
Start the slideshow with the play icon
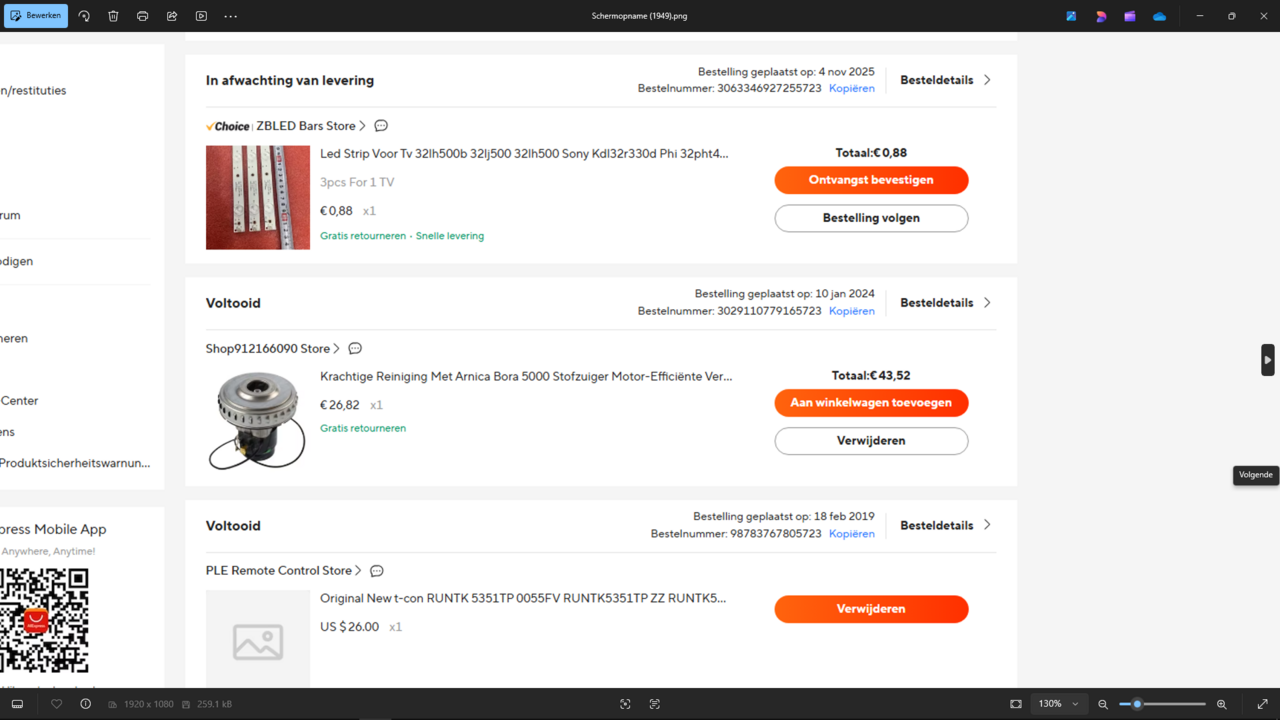point(201,16)
